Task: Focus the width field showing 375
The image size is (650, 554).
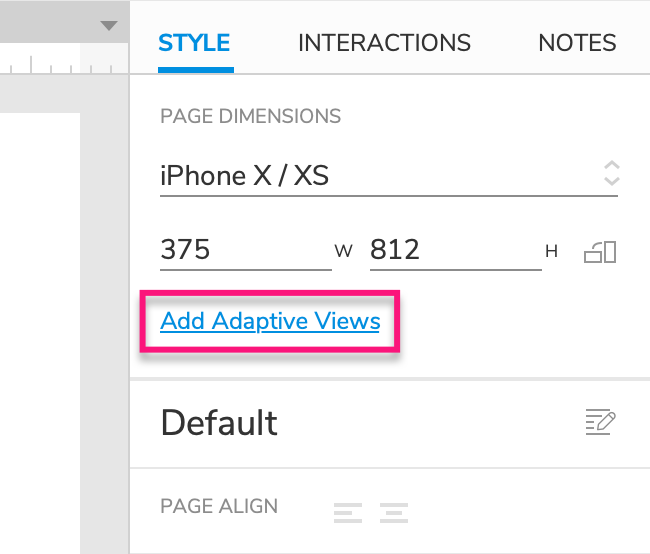Action: click(246, 250)
